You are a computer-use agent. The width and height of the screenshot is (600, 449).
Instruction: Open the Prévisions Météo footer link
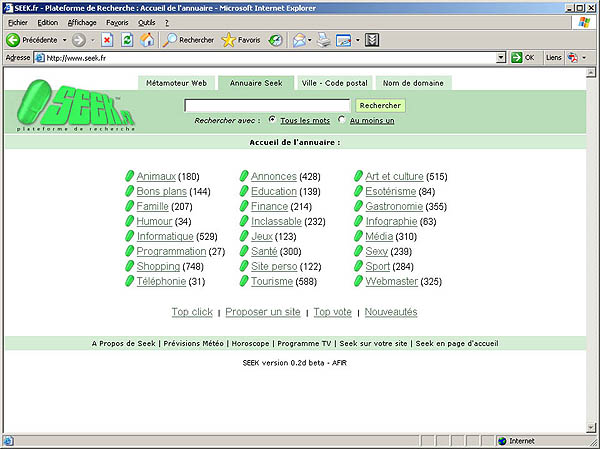(x=194, y=343)
